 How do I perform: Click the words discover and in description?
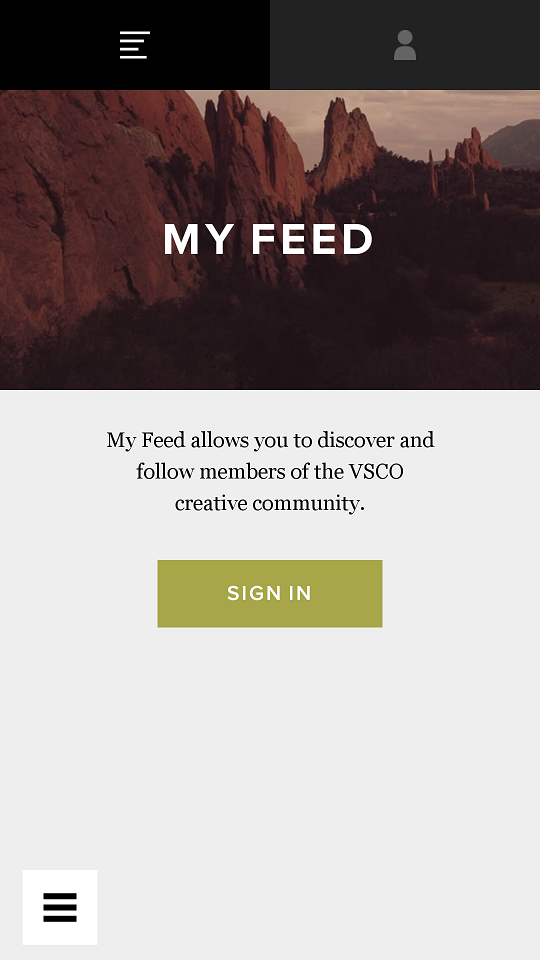tap(376, 440)
